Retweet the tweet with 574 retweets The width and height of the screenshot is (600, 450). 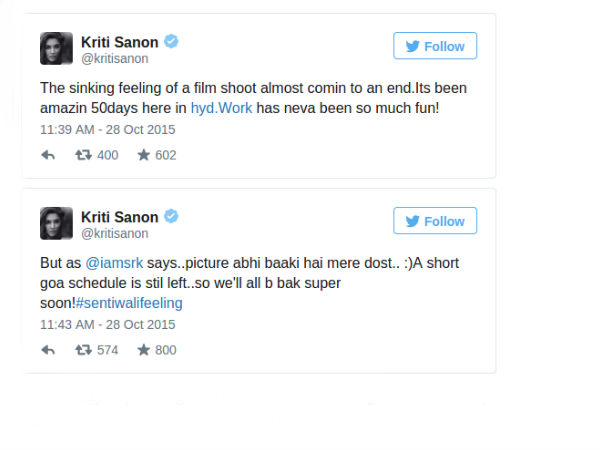[83, 350]
